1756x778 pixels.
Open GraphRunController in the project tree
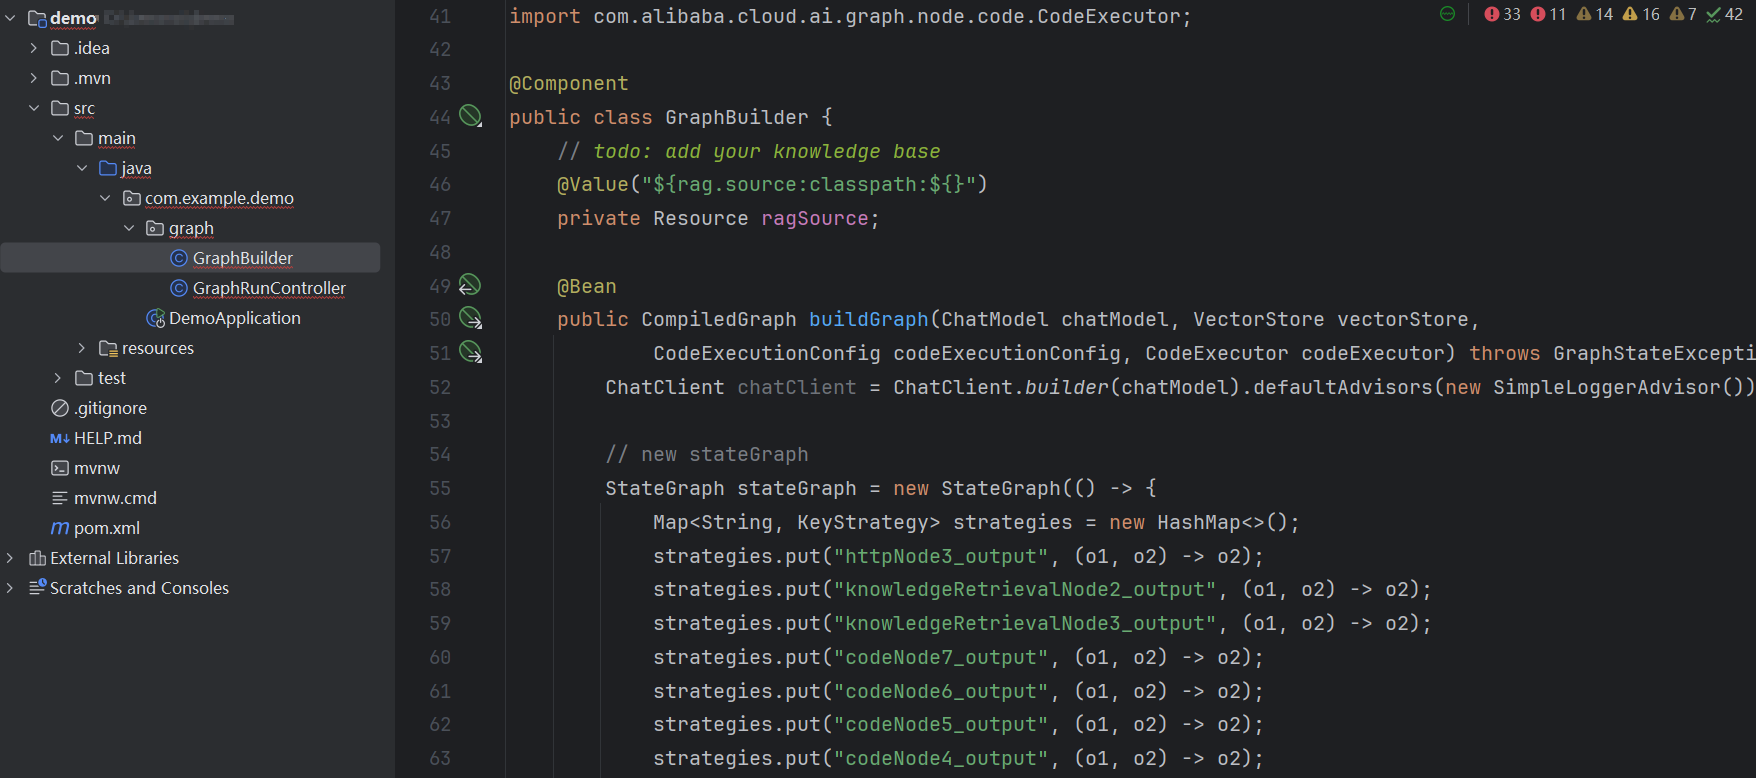(269, 288)
